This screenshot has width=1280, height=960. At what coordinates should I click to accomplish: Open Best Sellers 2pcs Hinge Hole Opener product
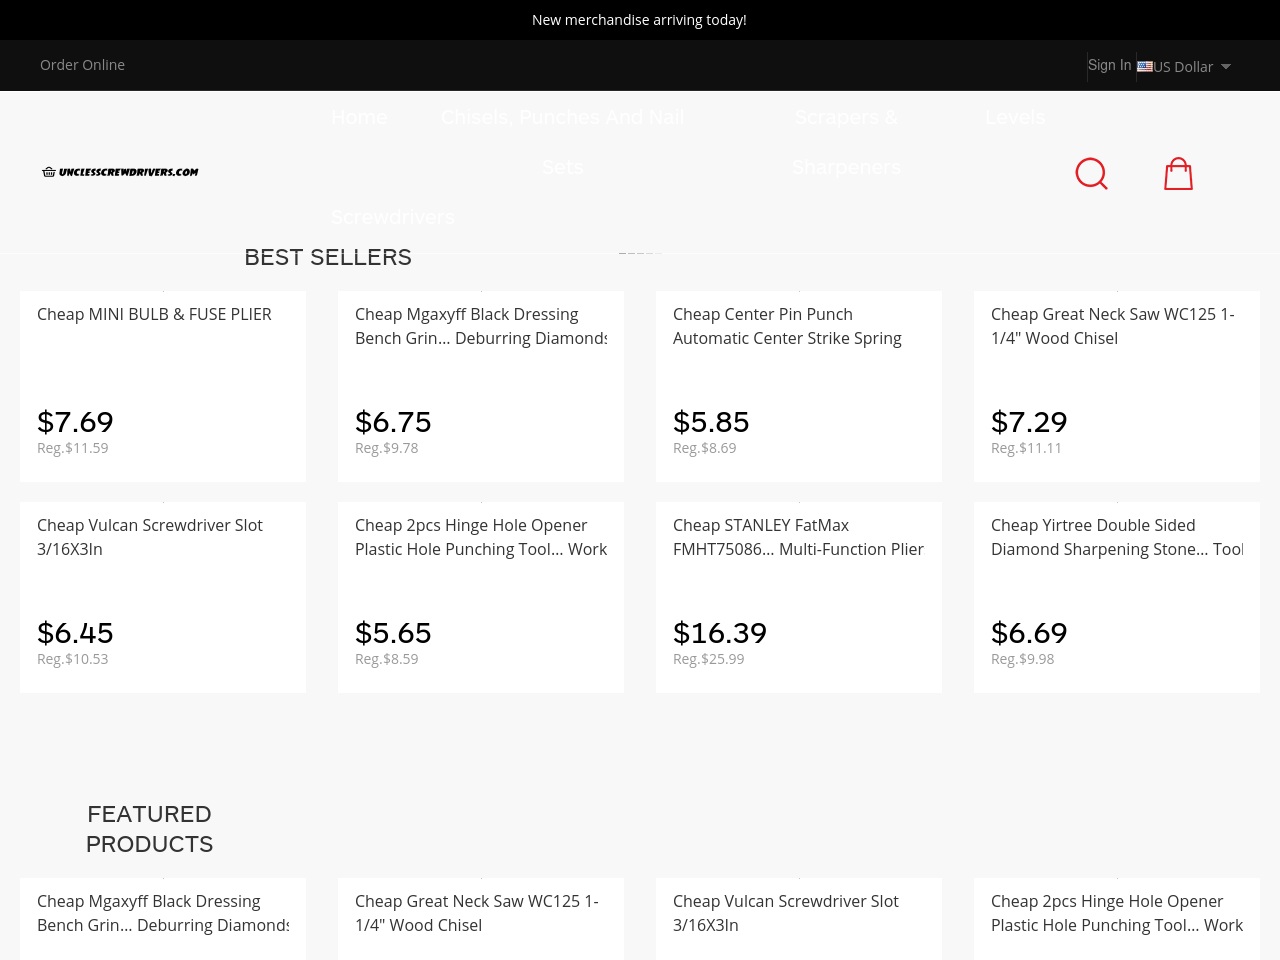(x=481, y=537)
